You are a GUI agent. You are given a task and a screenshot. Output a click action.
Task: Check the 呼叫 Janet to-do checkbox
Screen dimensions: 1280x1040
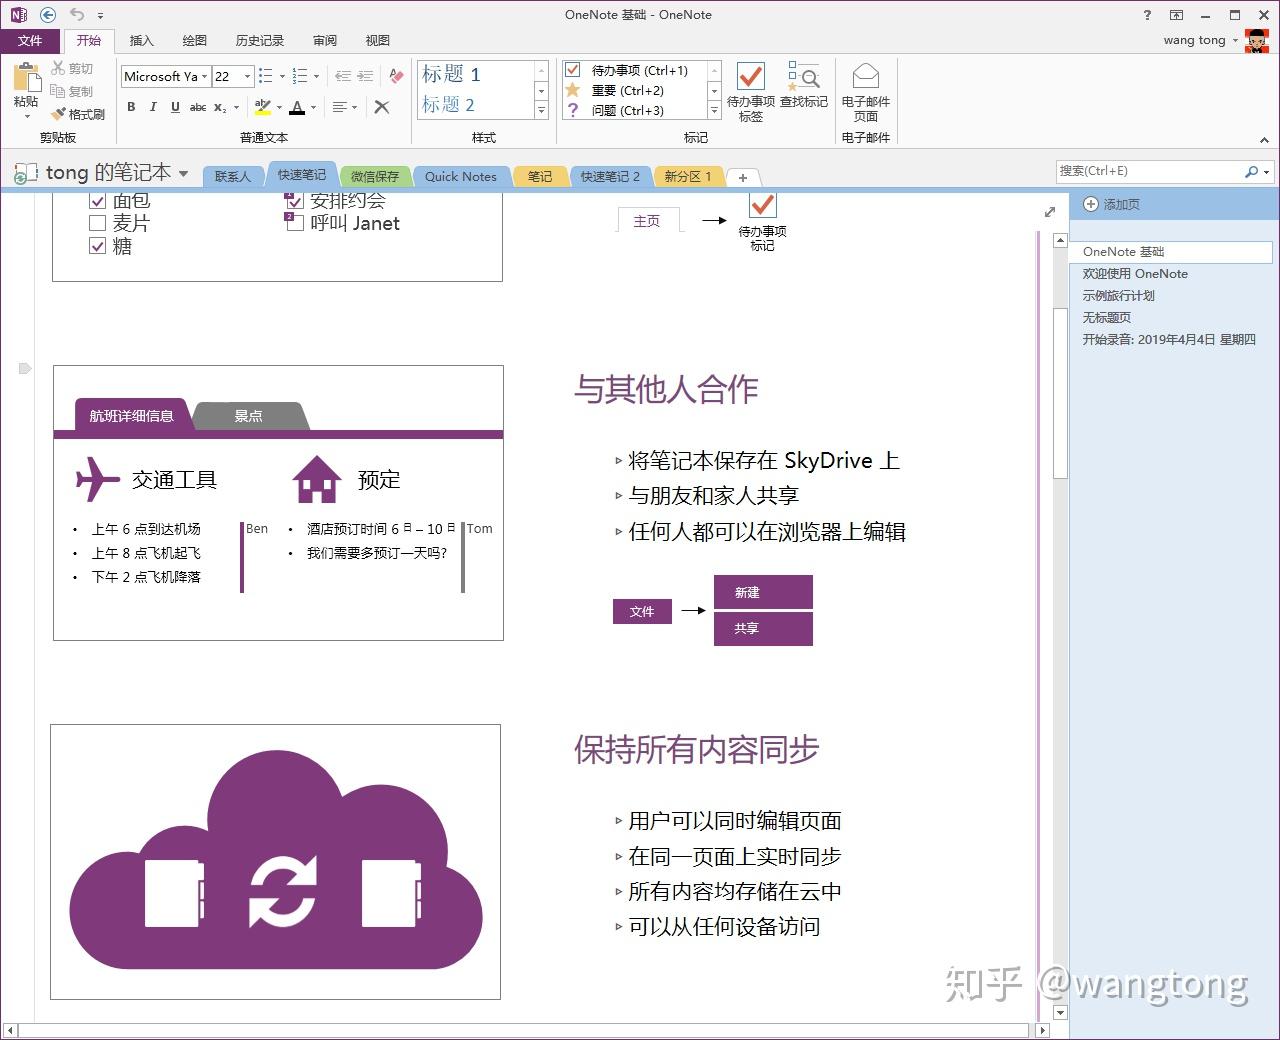coord(295,223)
